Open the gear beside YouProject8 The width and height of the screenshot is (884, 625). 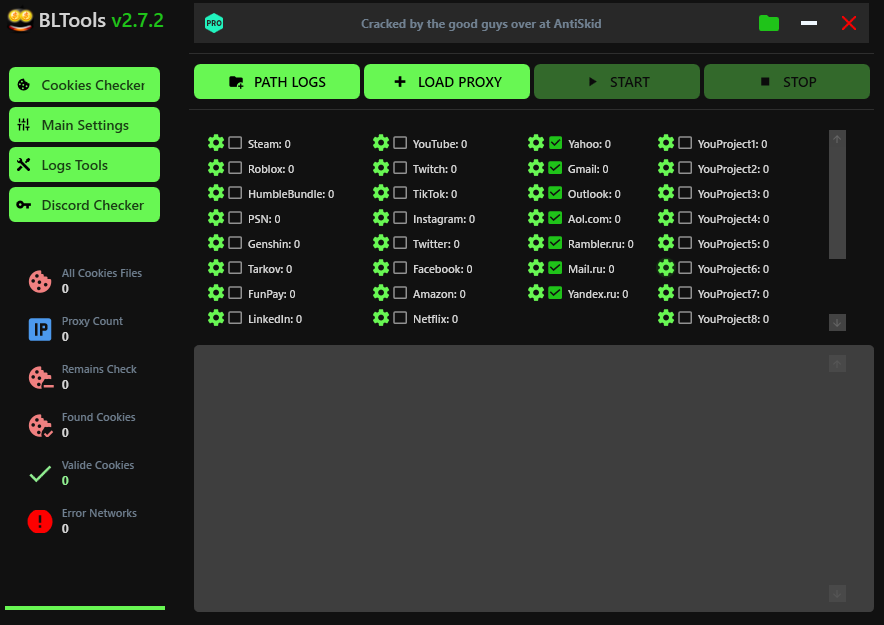666,318
